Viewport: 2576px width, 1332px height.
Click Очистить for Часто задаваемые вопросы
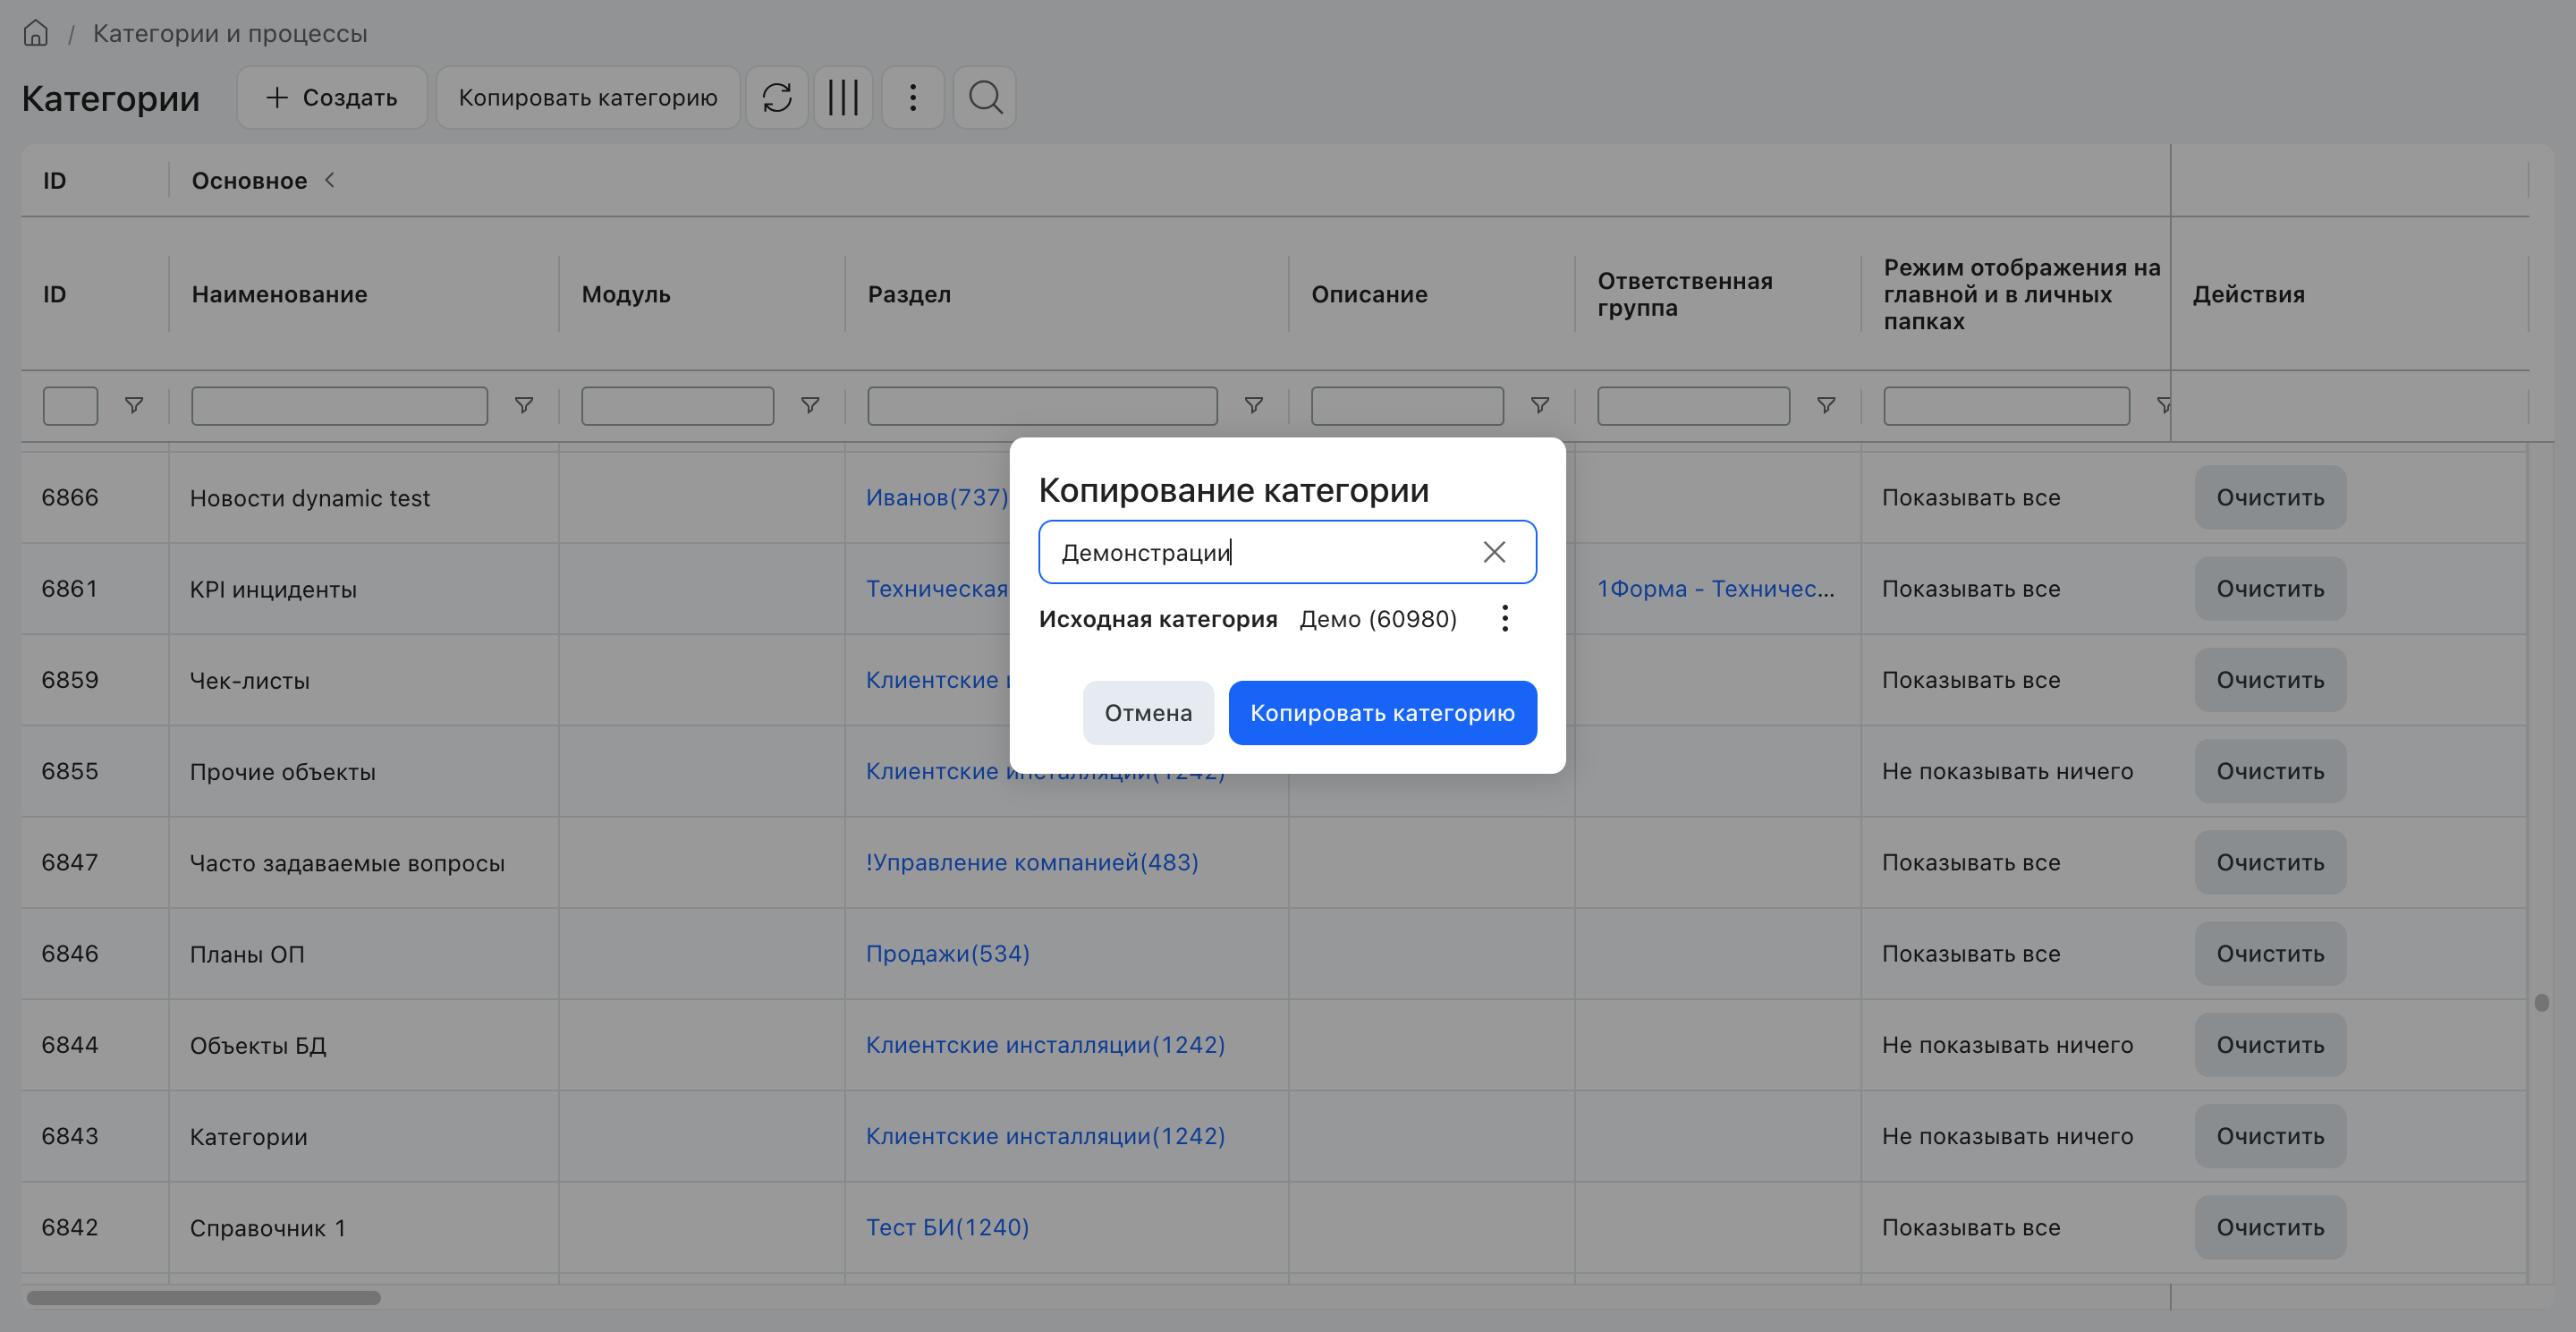pos(2270,862)
